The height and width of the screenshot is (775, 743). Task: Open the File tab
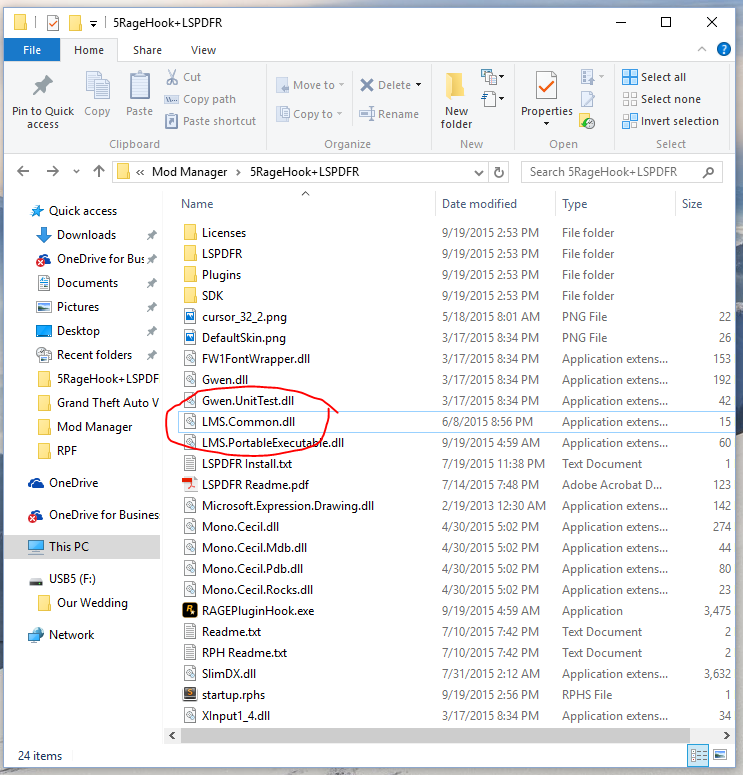pos(32,50)
